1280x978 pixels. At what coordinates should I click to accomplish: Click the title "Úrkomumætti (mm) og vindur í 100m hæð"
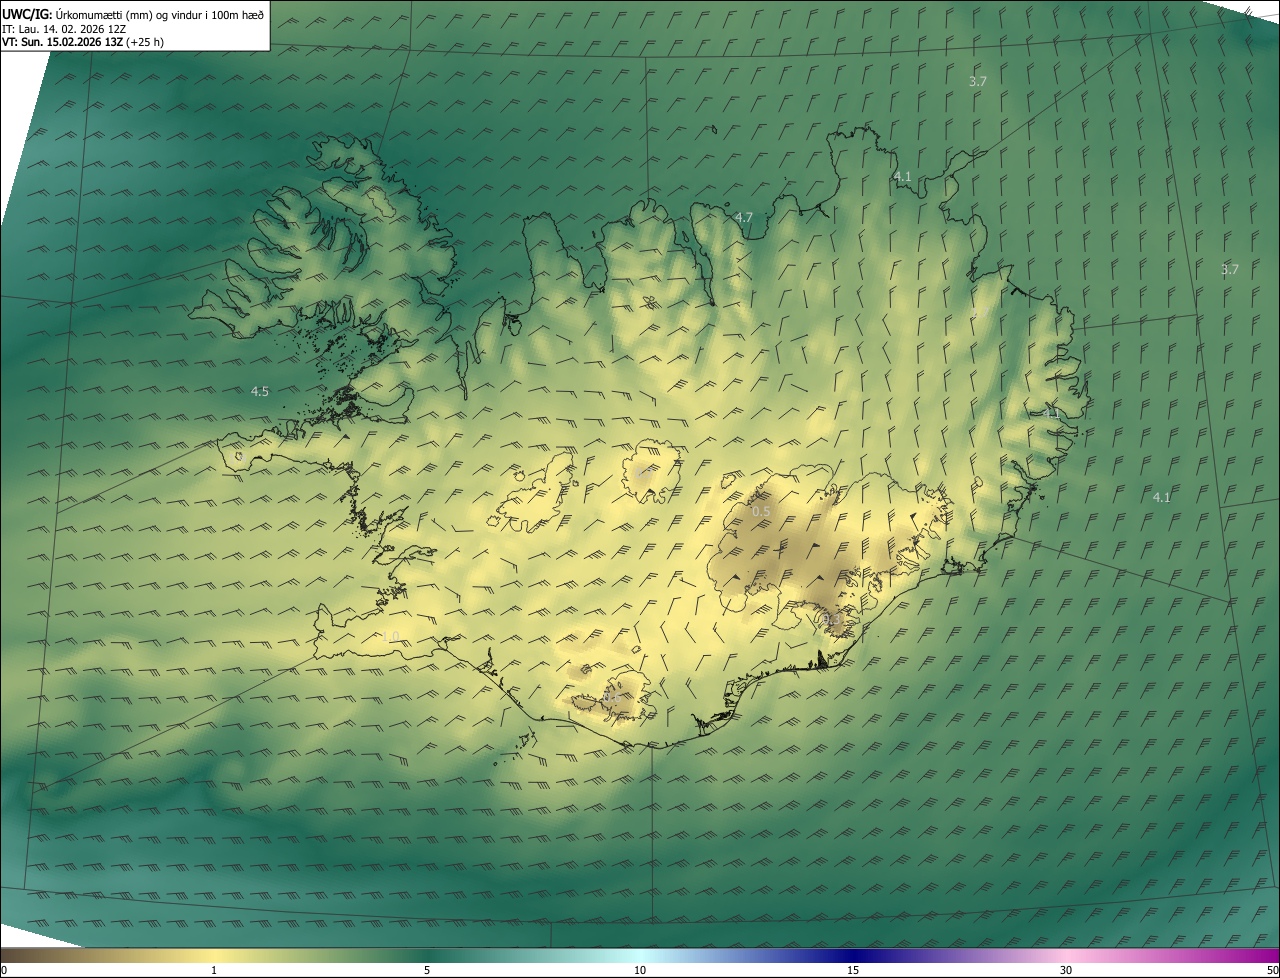[159, 14]
